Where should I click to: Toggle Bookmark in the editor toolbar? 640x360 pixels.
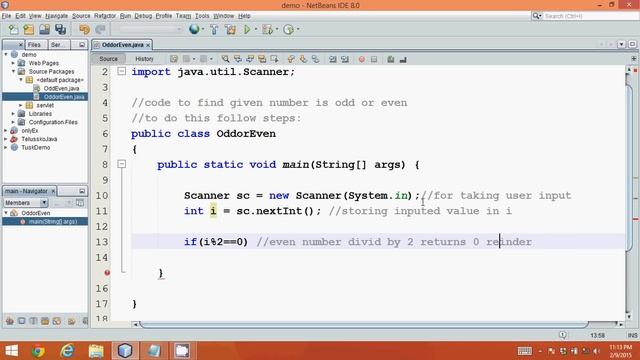point(316,59)
